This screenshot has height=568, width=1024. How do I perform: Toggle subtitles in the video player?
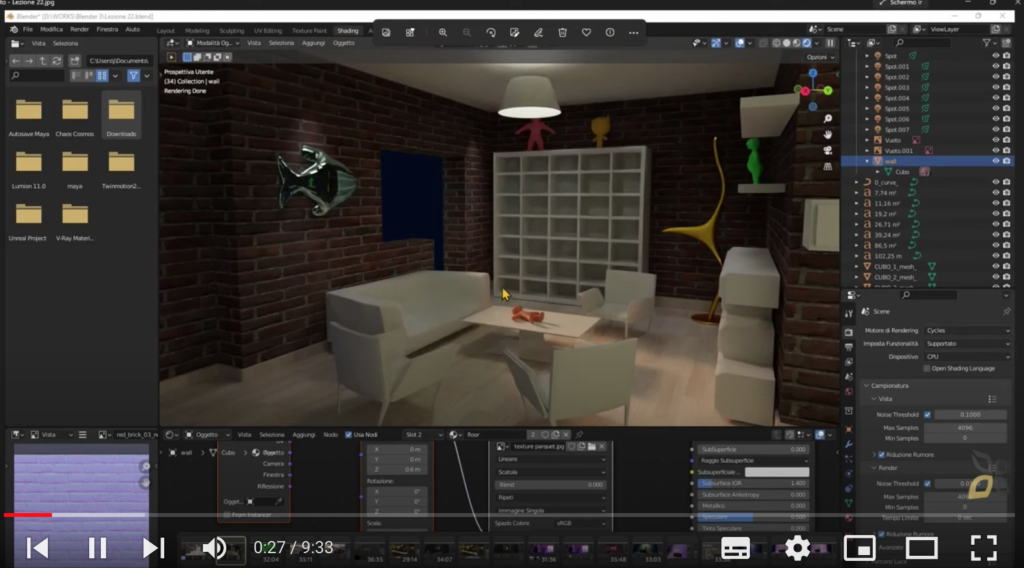pyautogui.click(x=735, y=548)
